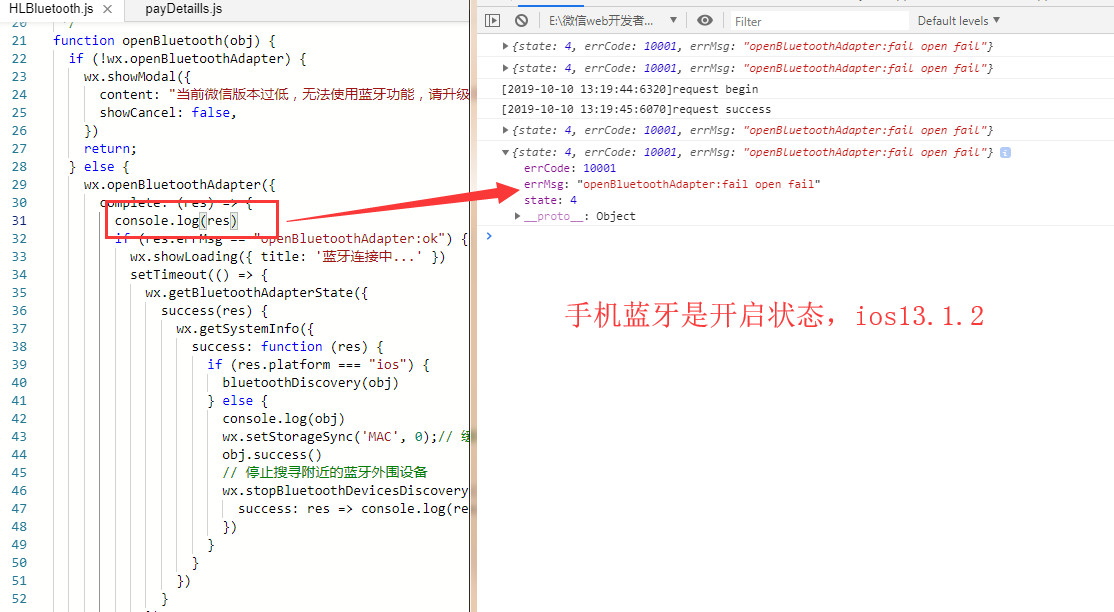Viewport: 1114px width, 612px height.
Task: Select the 'request begin' log line
Action: [629, 89]
